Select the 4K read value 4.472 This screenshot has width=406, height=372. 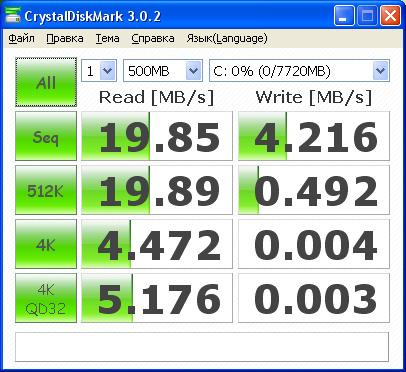tap(157, 244)
